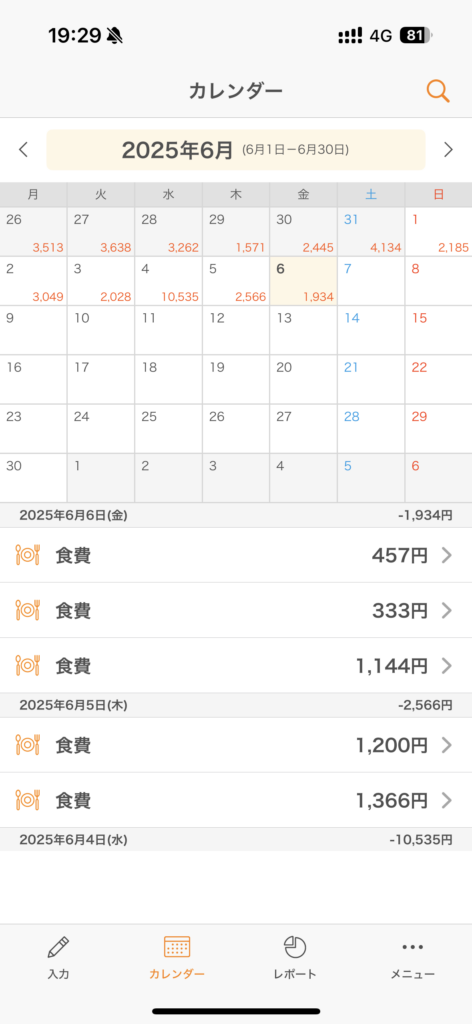Viewport: 472px width, 1024px height.
Task: Select June 4 showing 10,535
Action: [168, 281]
